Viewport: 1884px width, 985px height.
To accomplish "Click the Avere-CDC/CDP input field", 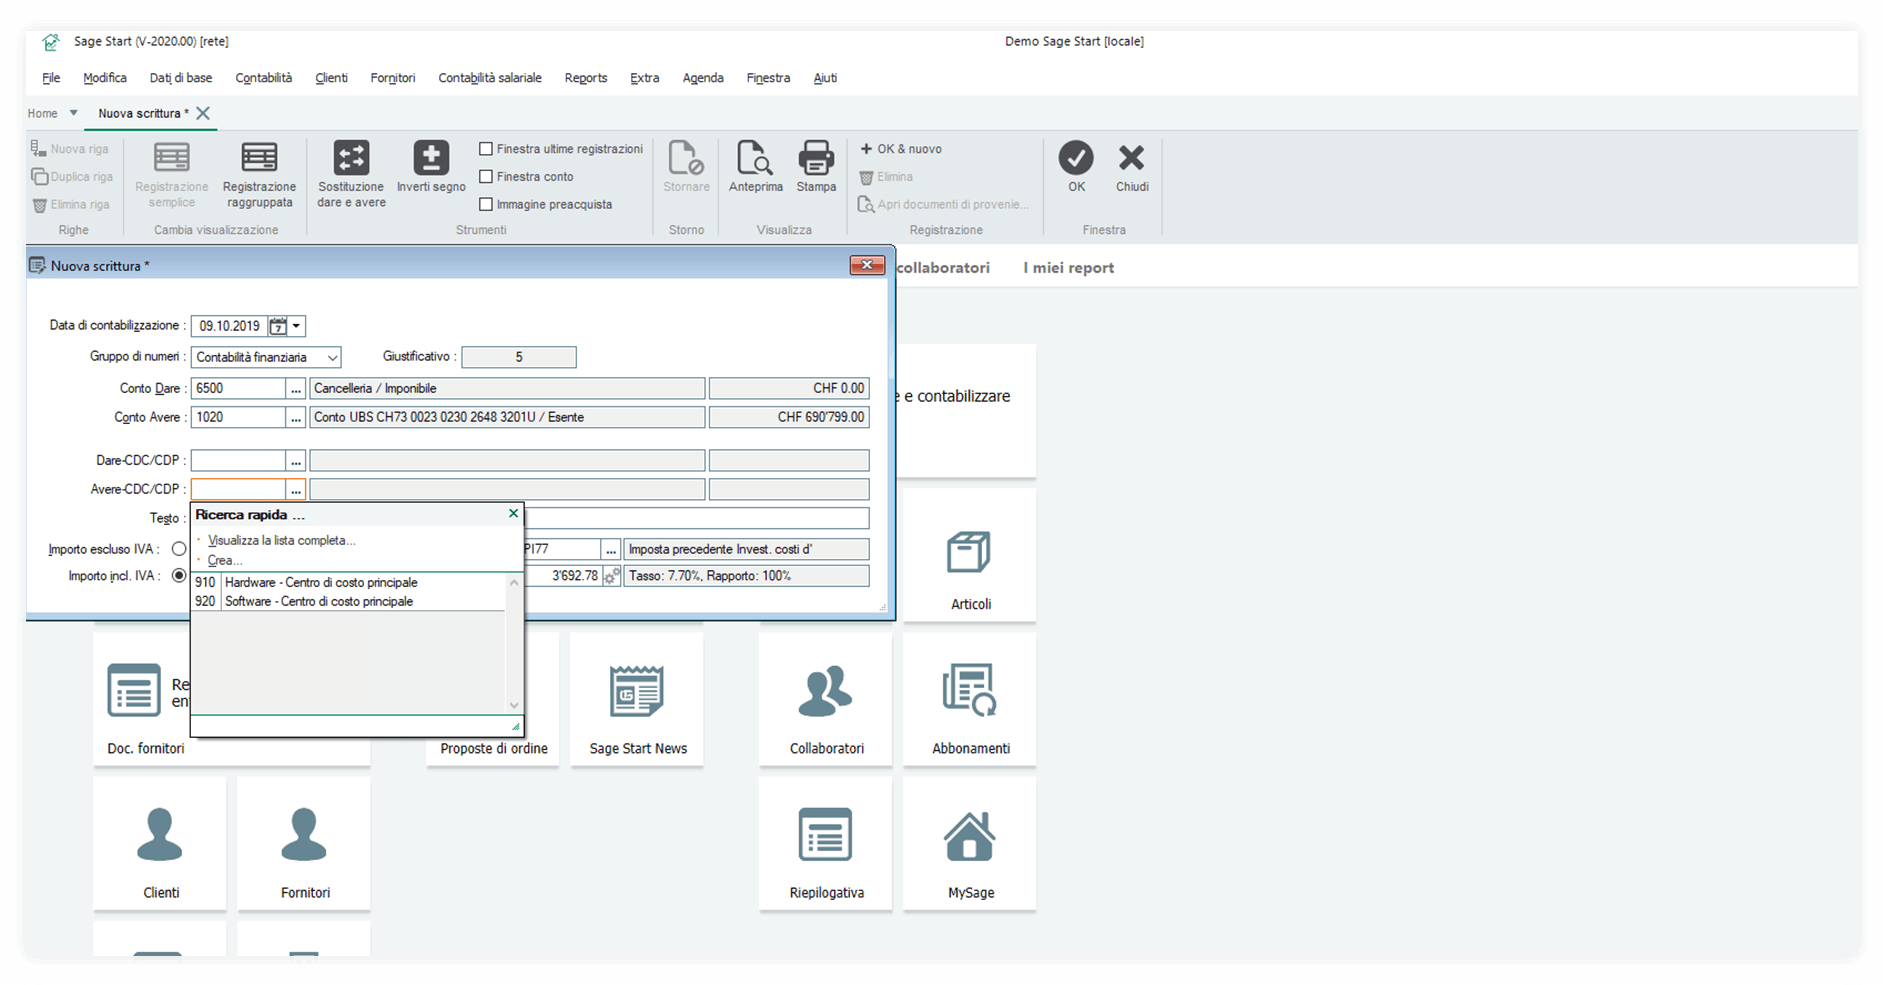I will [x=238, y=490].
